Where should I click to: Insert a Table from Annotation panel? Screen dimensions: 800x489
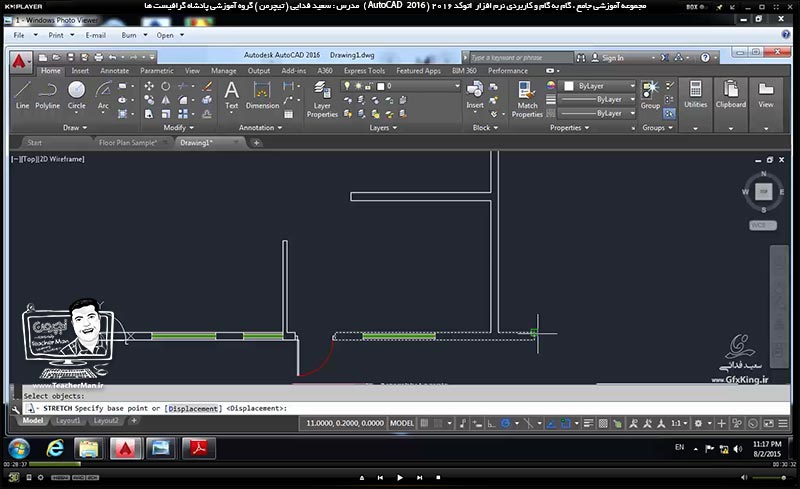pyautogui.click(x=289, y=114)
